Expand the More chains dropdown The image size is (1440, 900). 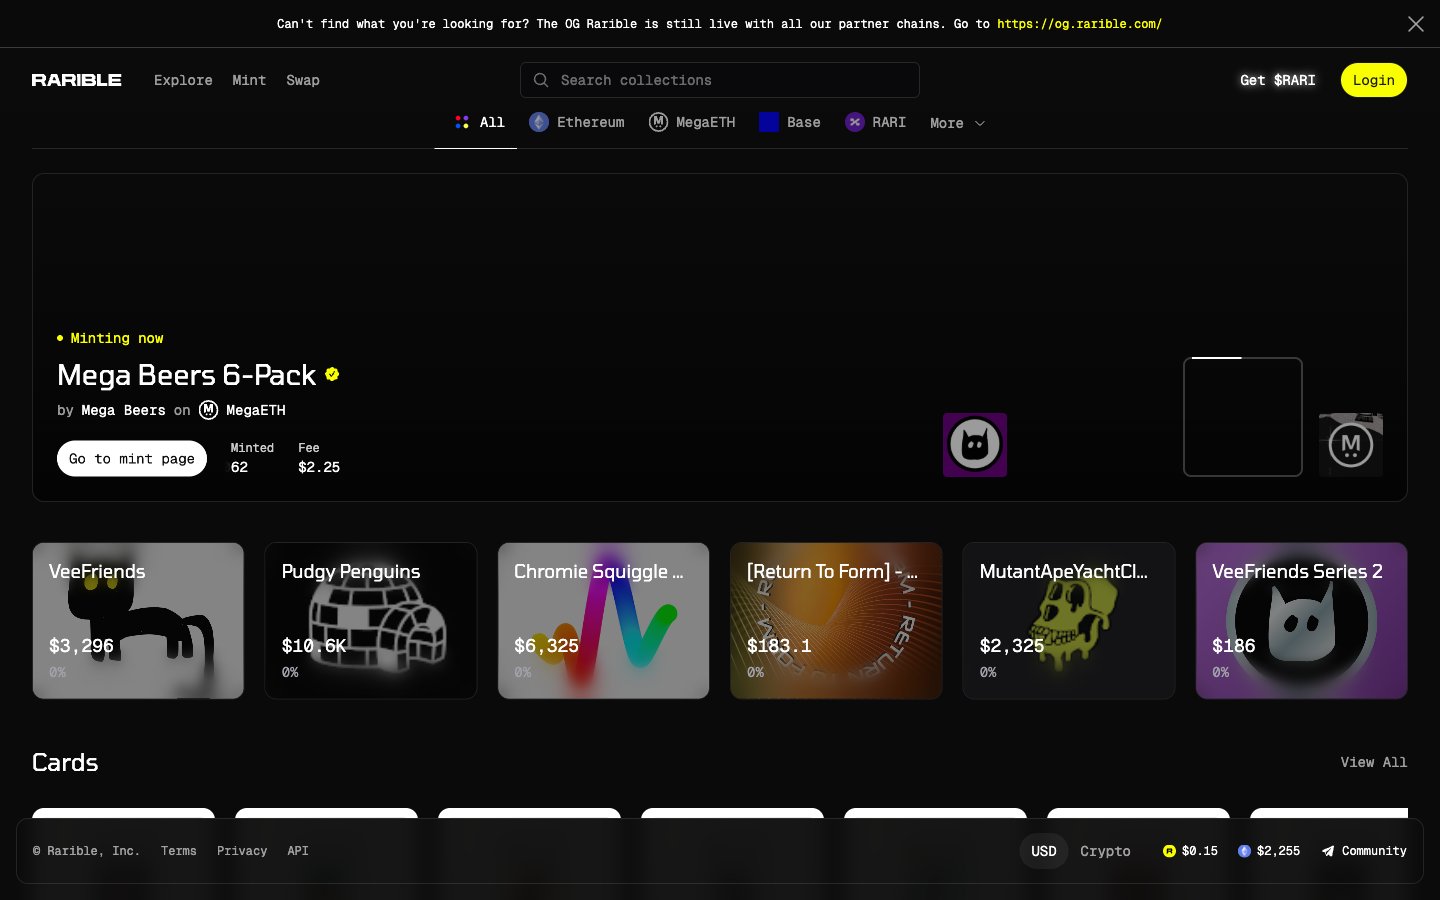[x=957, y=123]
